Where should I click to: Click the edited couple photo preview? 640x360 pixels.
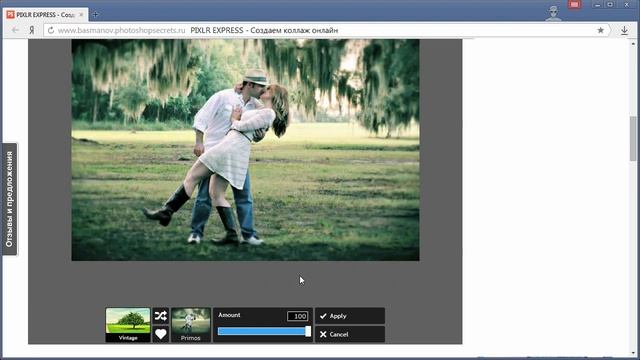(245, 150)
